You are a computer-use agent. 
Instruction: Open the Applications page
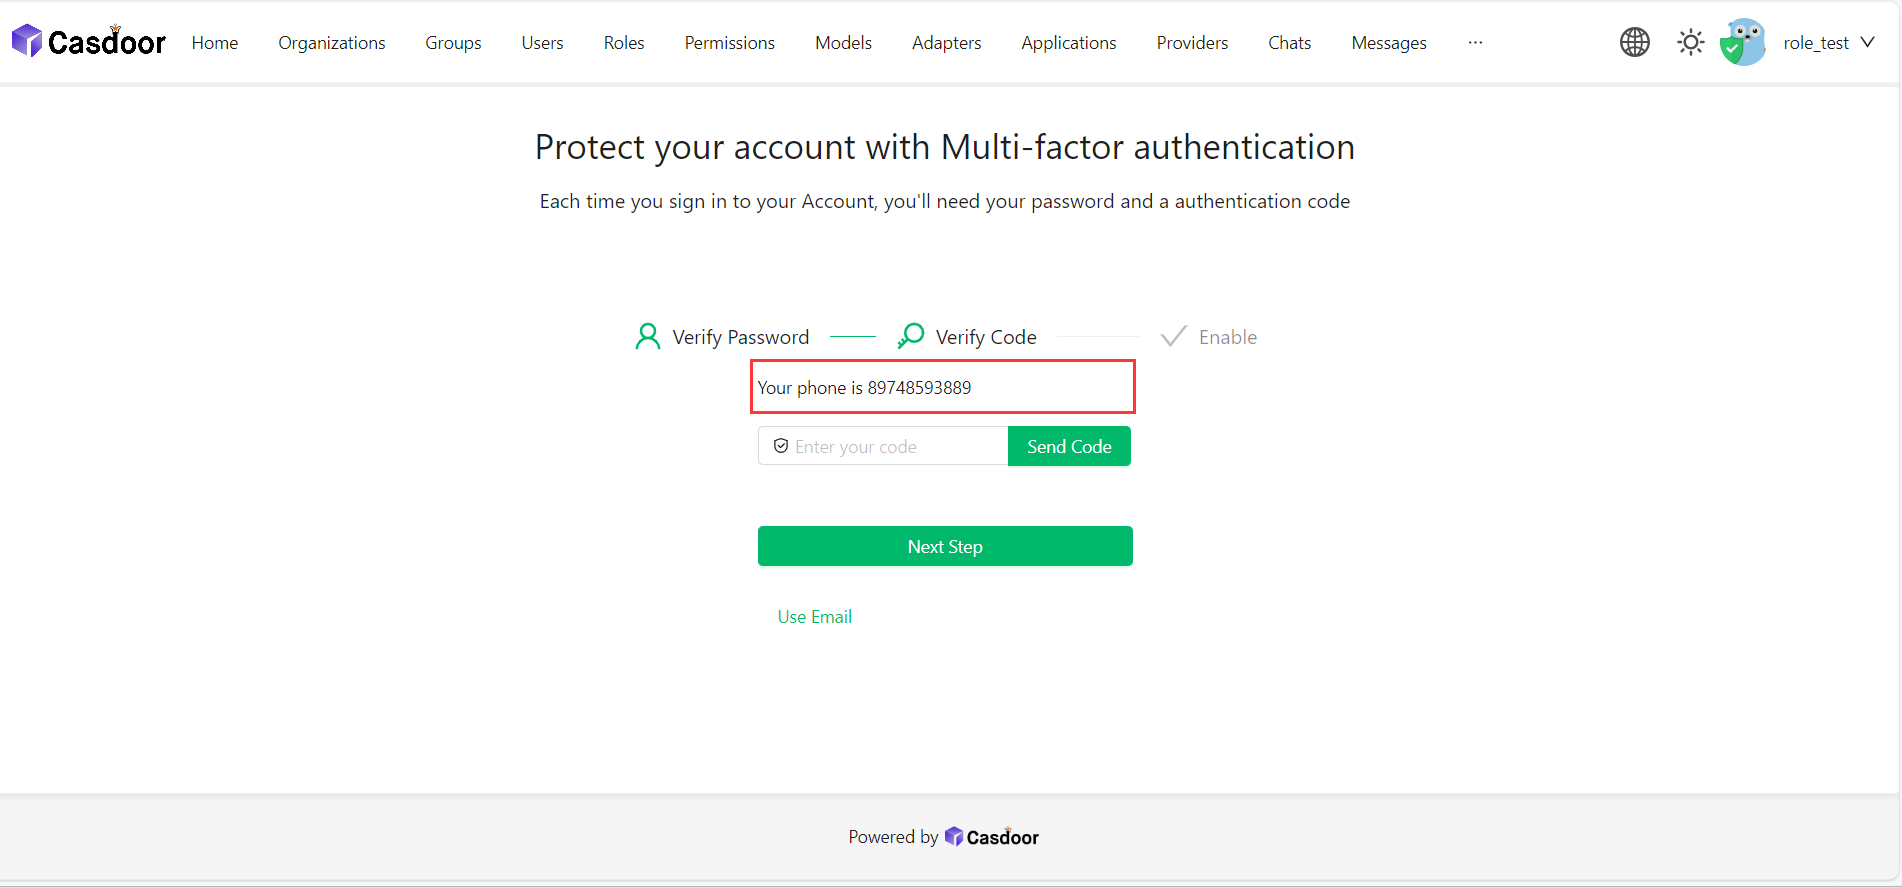[x=1068, y=43]
